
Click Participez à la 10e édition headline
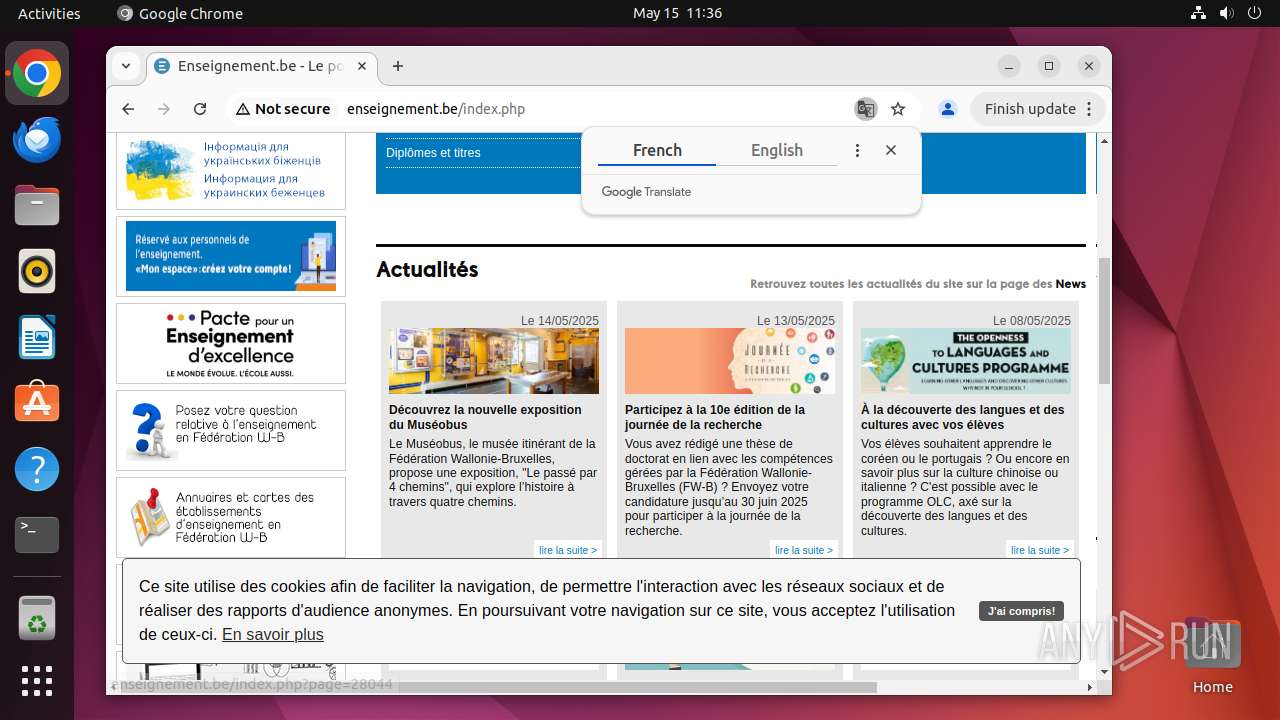point(715,417)
